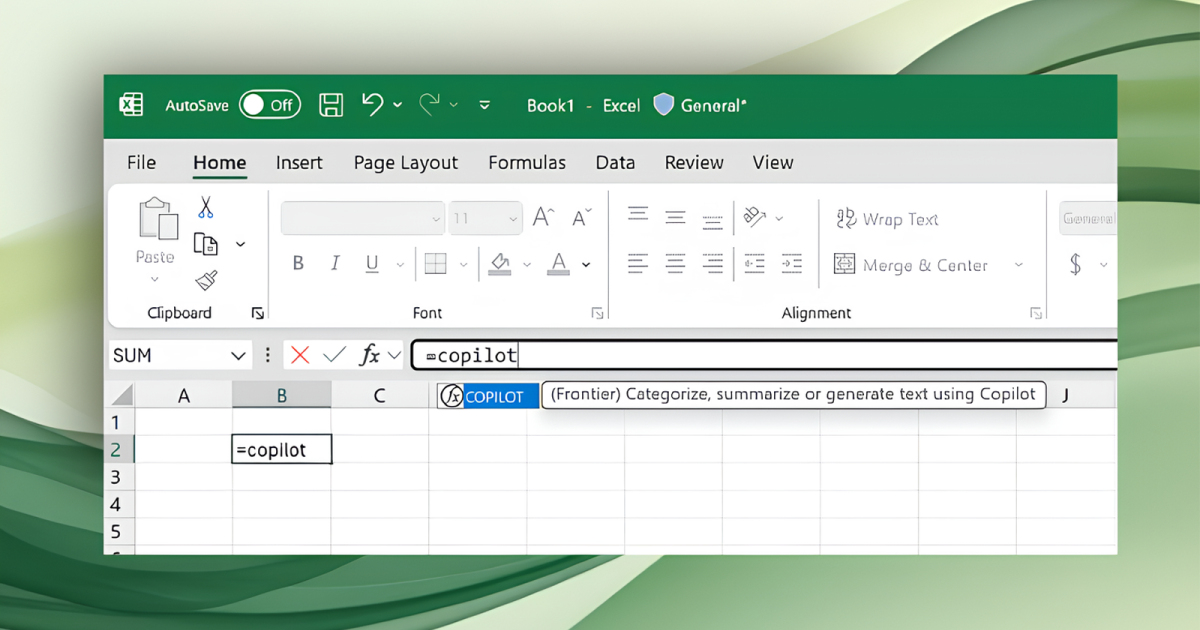Cancel formula entry with red X

[x=300, y=355]
